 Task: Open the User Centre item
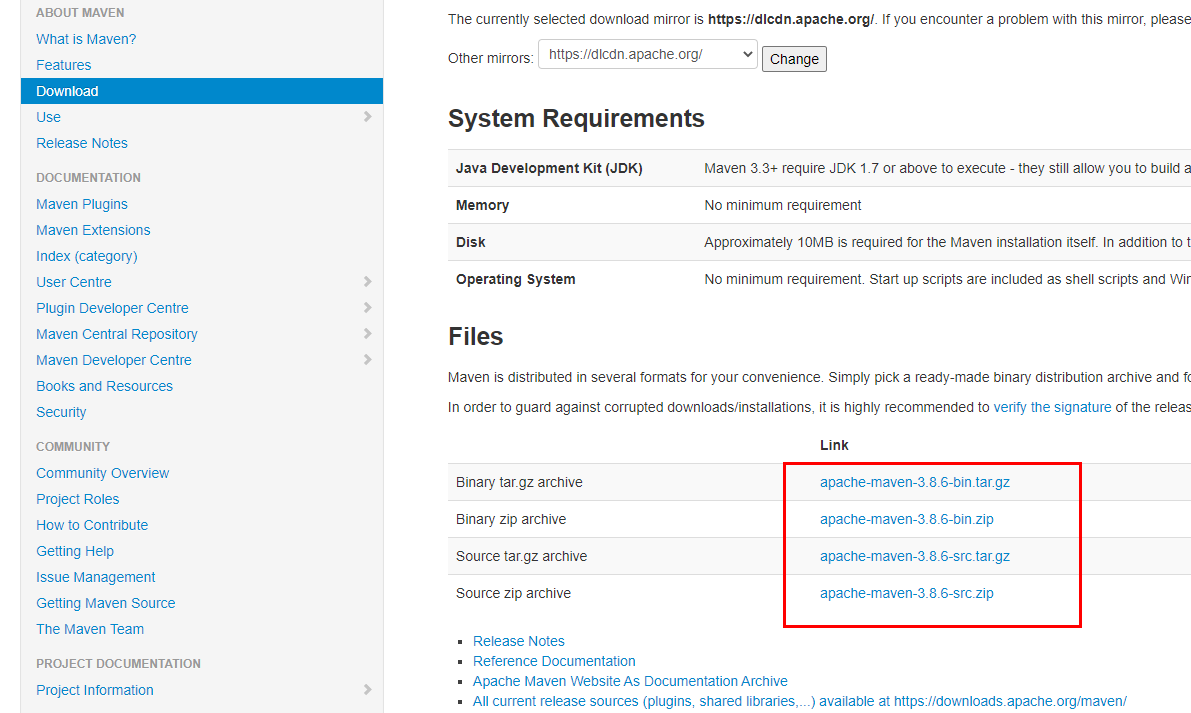click(74, 282)
